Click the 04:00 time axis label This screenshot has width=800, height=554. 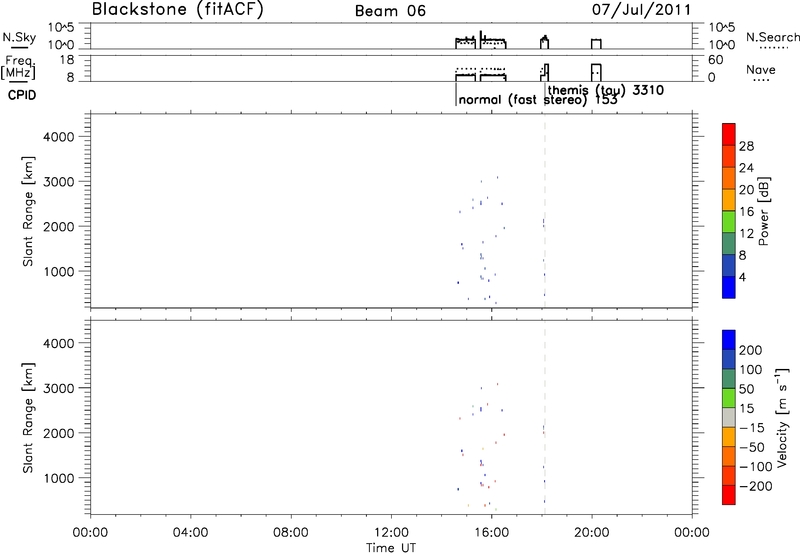[x=190, y=533]
